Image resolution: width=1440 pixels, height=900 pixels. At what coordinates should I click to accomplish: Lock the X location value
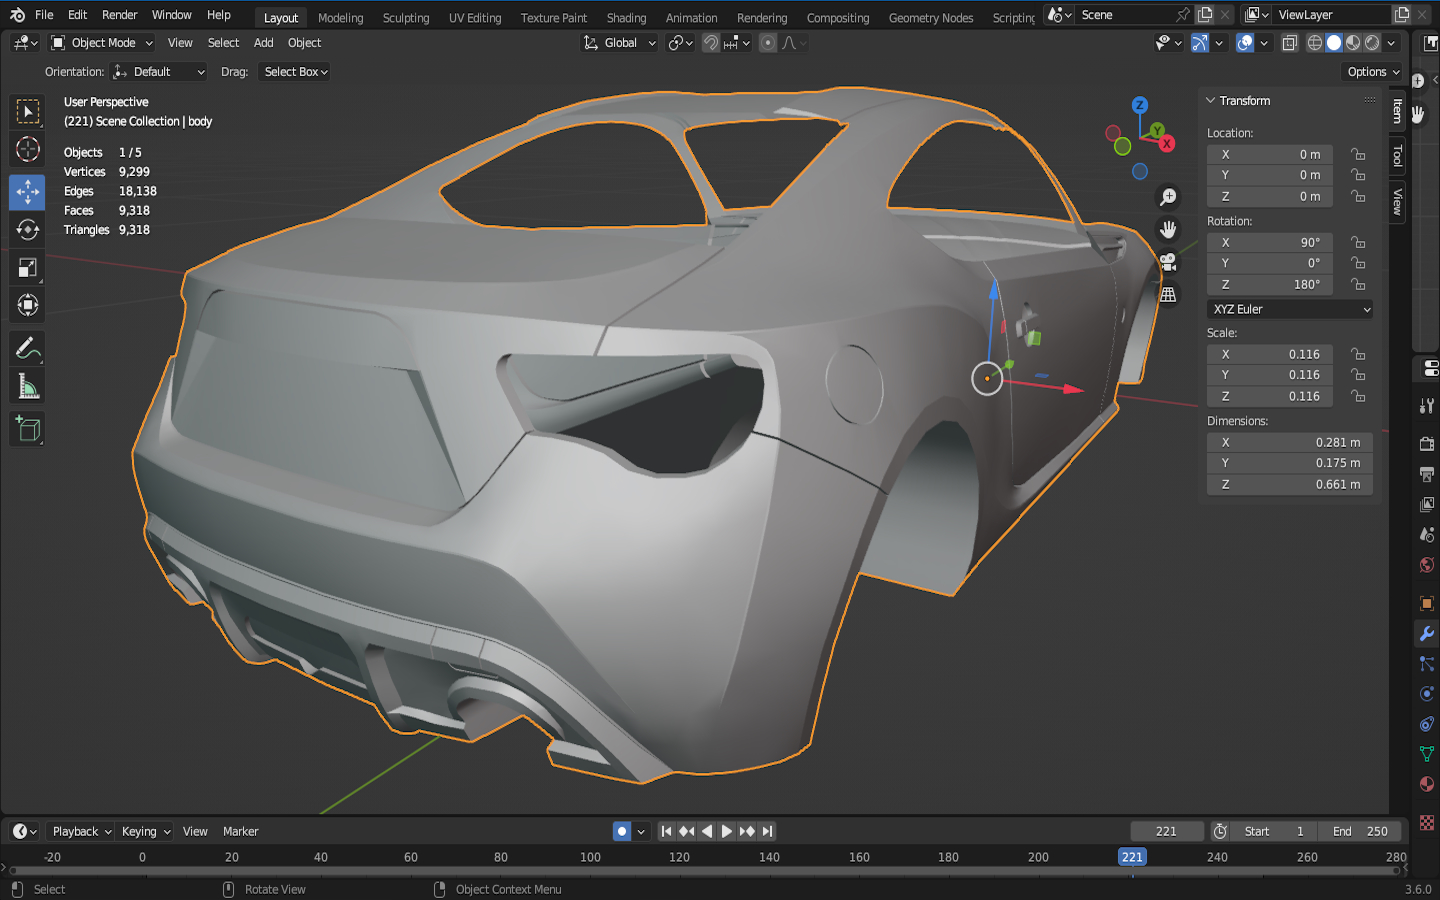point(1358,154)
